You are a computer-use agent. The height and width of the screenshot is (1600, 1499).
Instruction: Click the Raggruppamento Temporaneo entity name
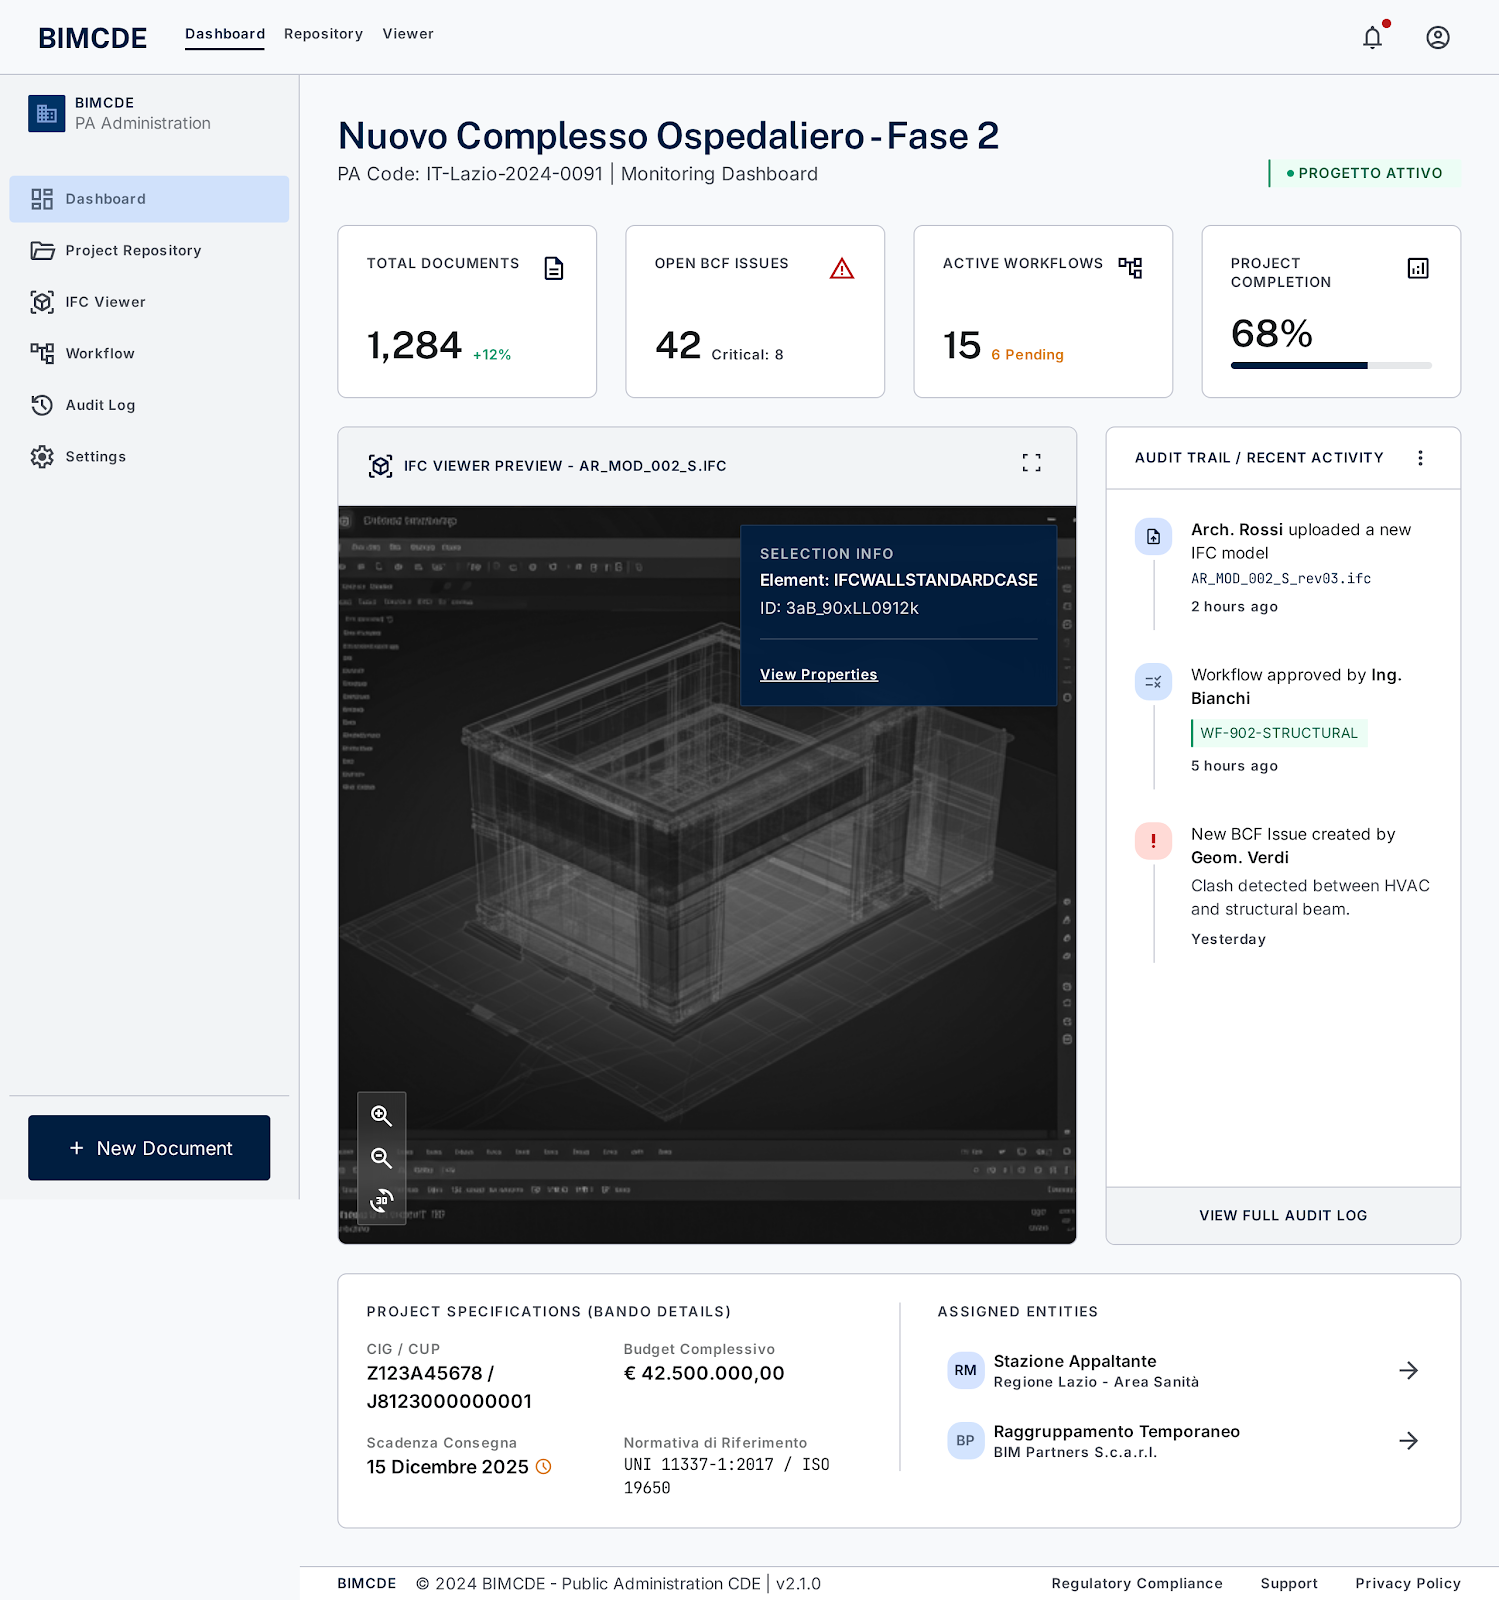point(1117,1431)
